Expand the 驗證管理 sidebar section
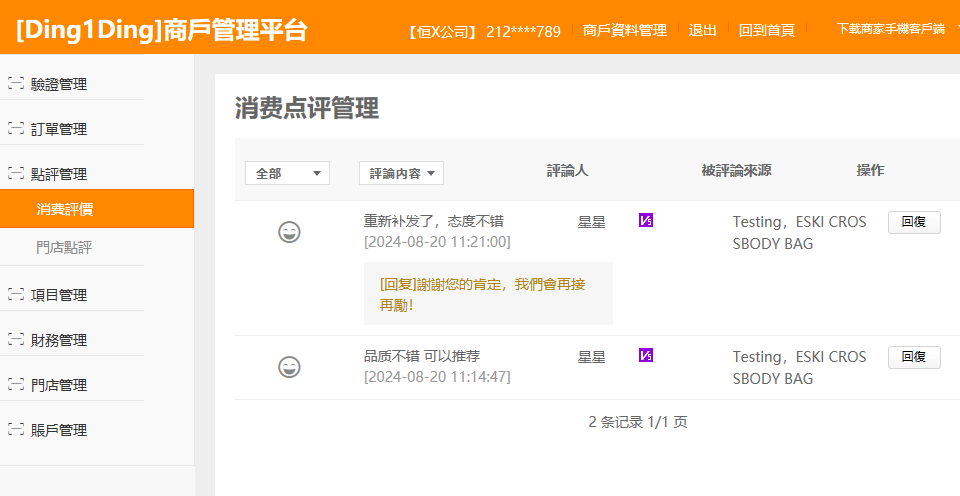Viewport: 960px width, 496px height. coord(59,84)
